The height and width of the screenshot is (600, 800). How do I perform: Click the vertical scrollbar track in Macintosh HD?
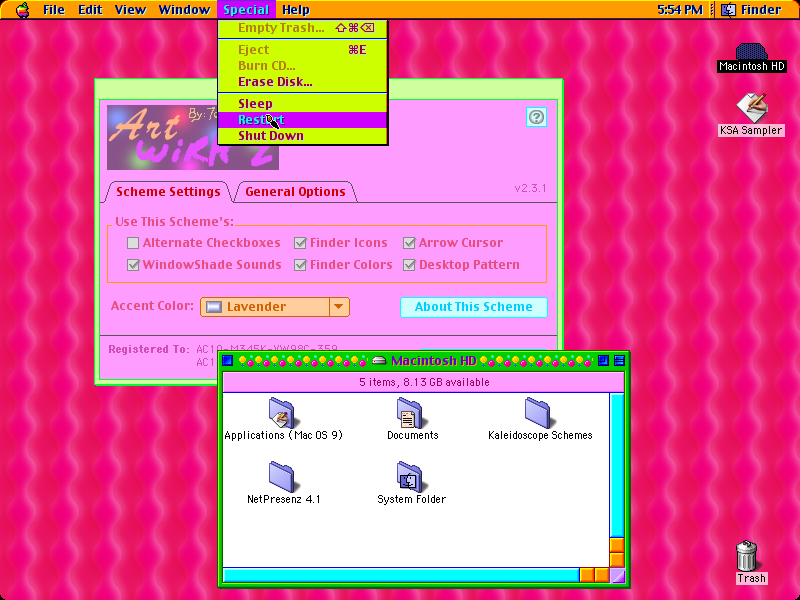pyautogui.click(x=617, y=464)
